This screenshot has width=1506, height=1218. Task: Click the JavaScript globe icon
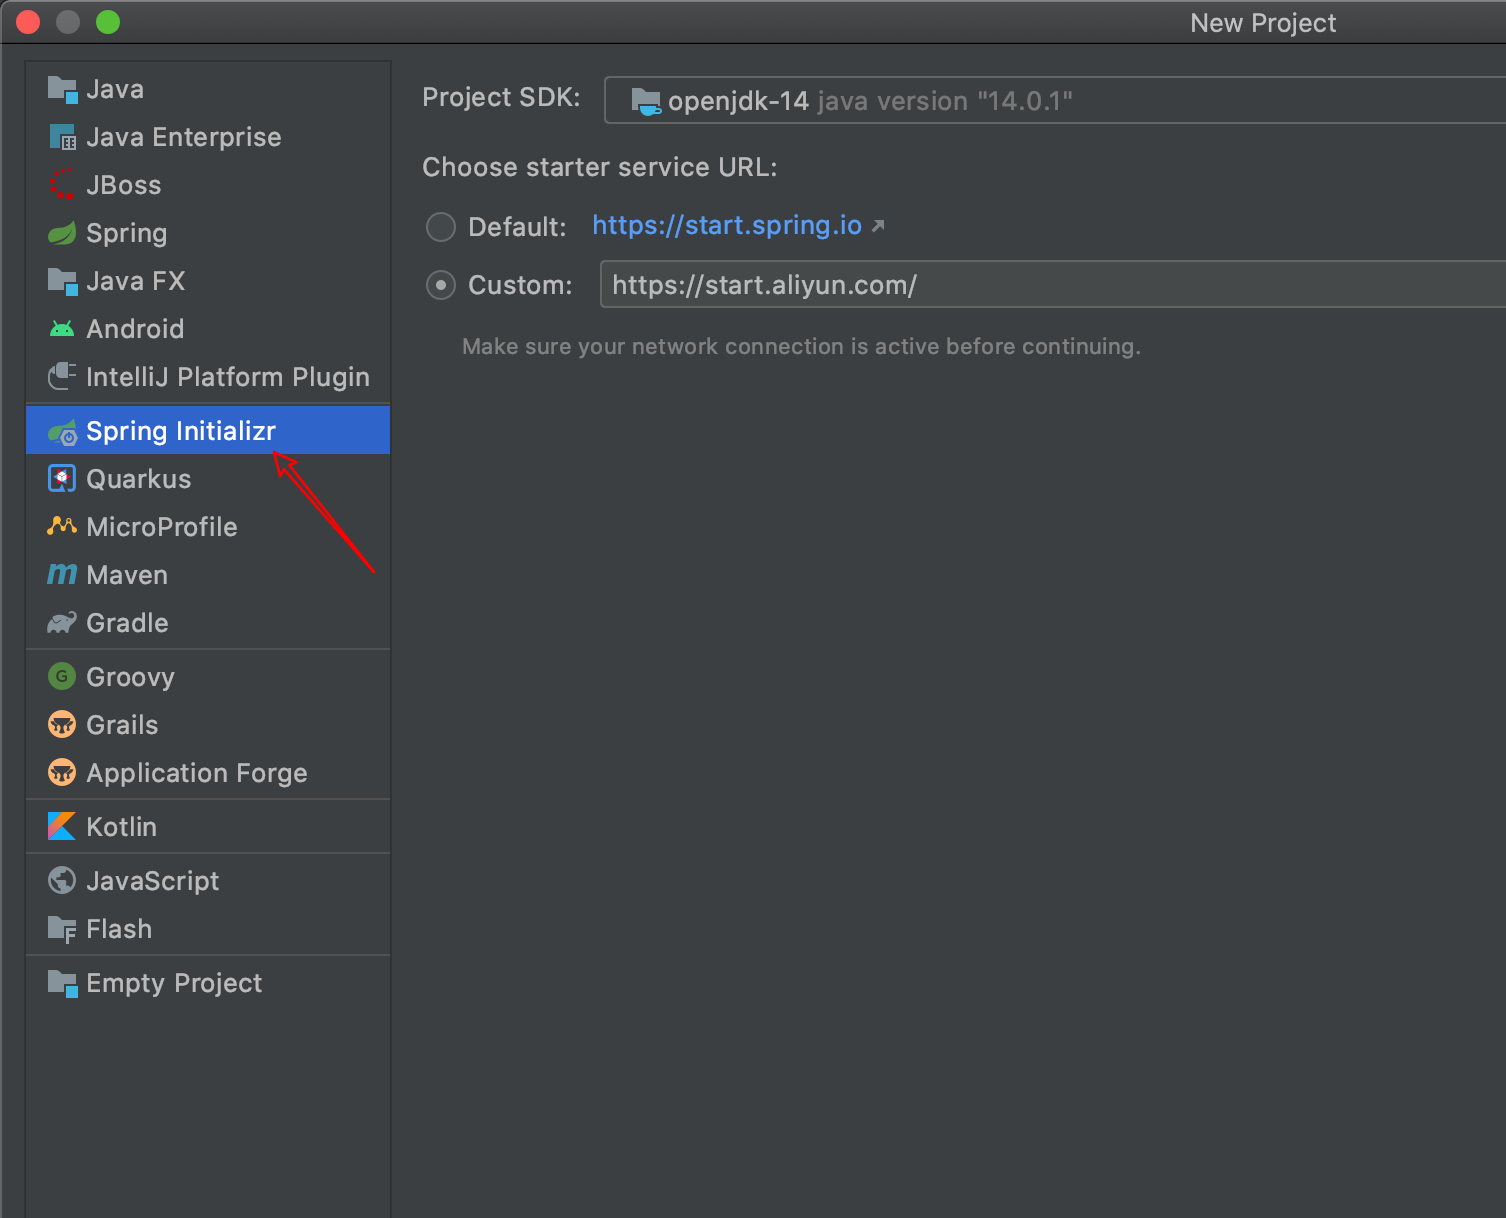[x=62, y=881]
